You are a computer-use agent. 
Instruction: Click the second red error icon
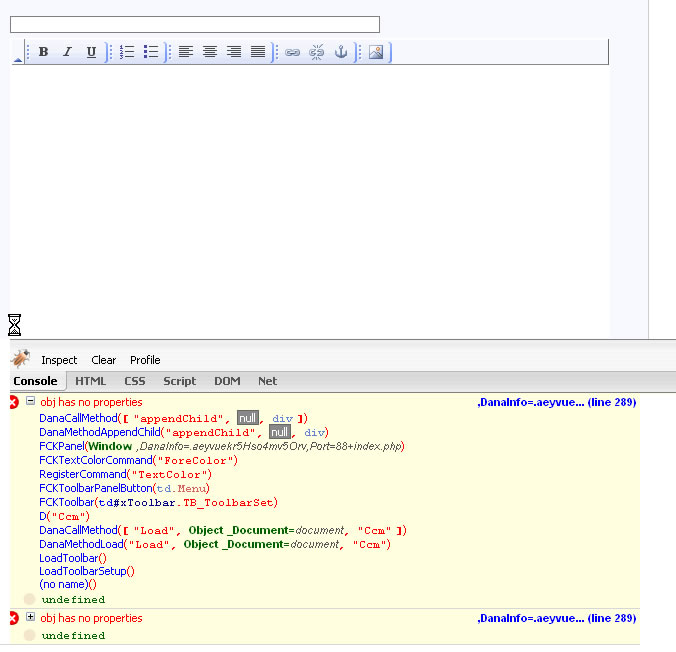[14, 618]
